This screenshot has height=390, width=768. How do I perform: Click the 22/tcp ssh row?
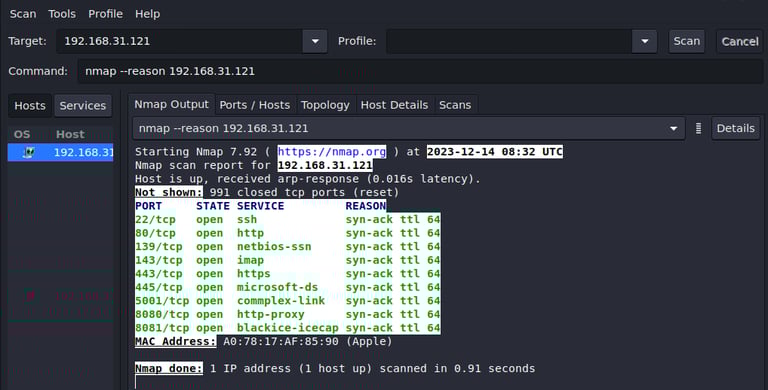288,219
